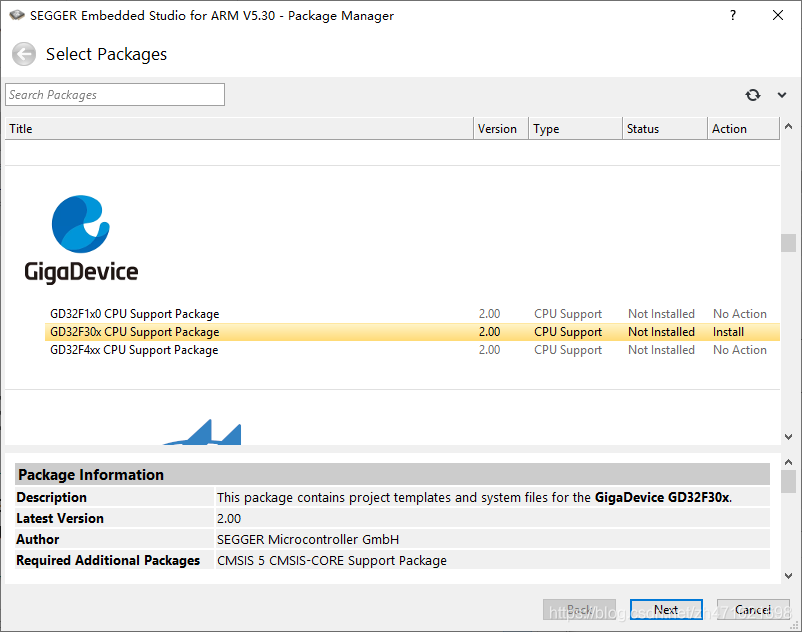Viewport: 802px width, 632px height.
Task: Click Not Installed status of GD32F4xx
Action: point(661,350)
